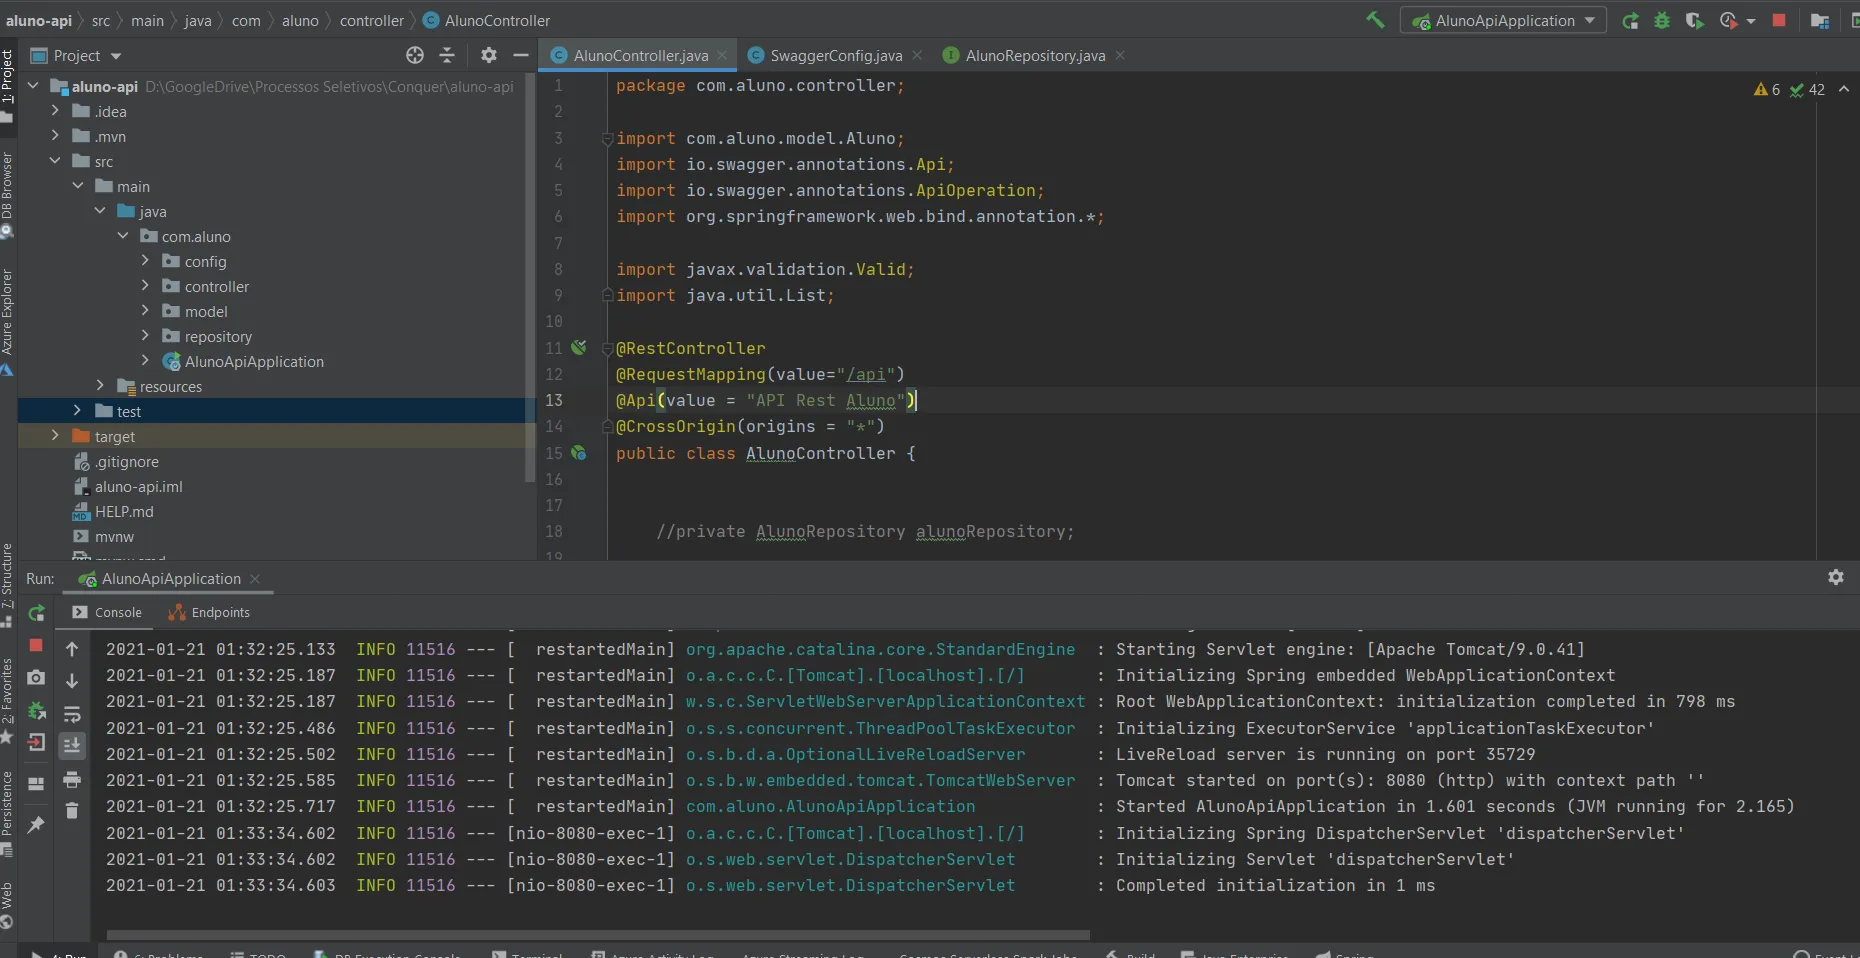The image size is (1860, 958).
Task: Stop the running application from top toolbar
Action: [1779, 20]
